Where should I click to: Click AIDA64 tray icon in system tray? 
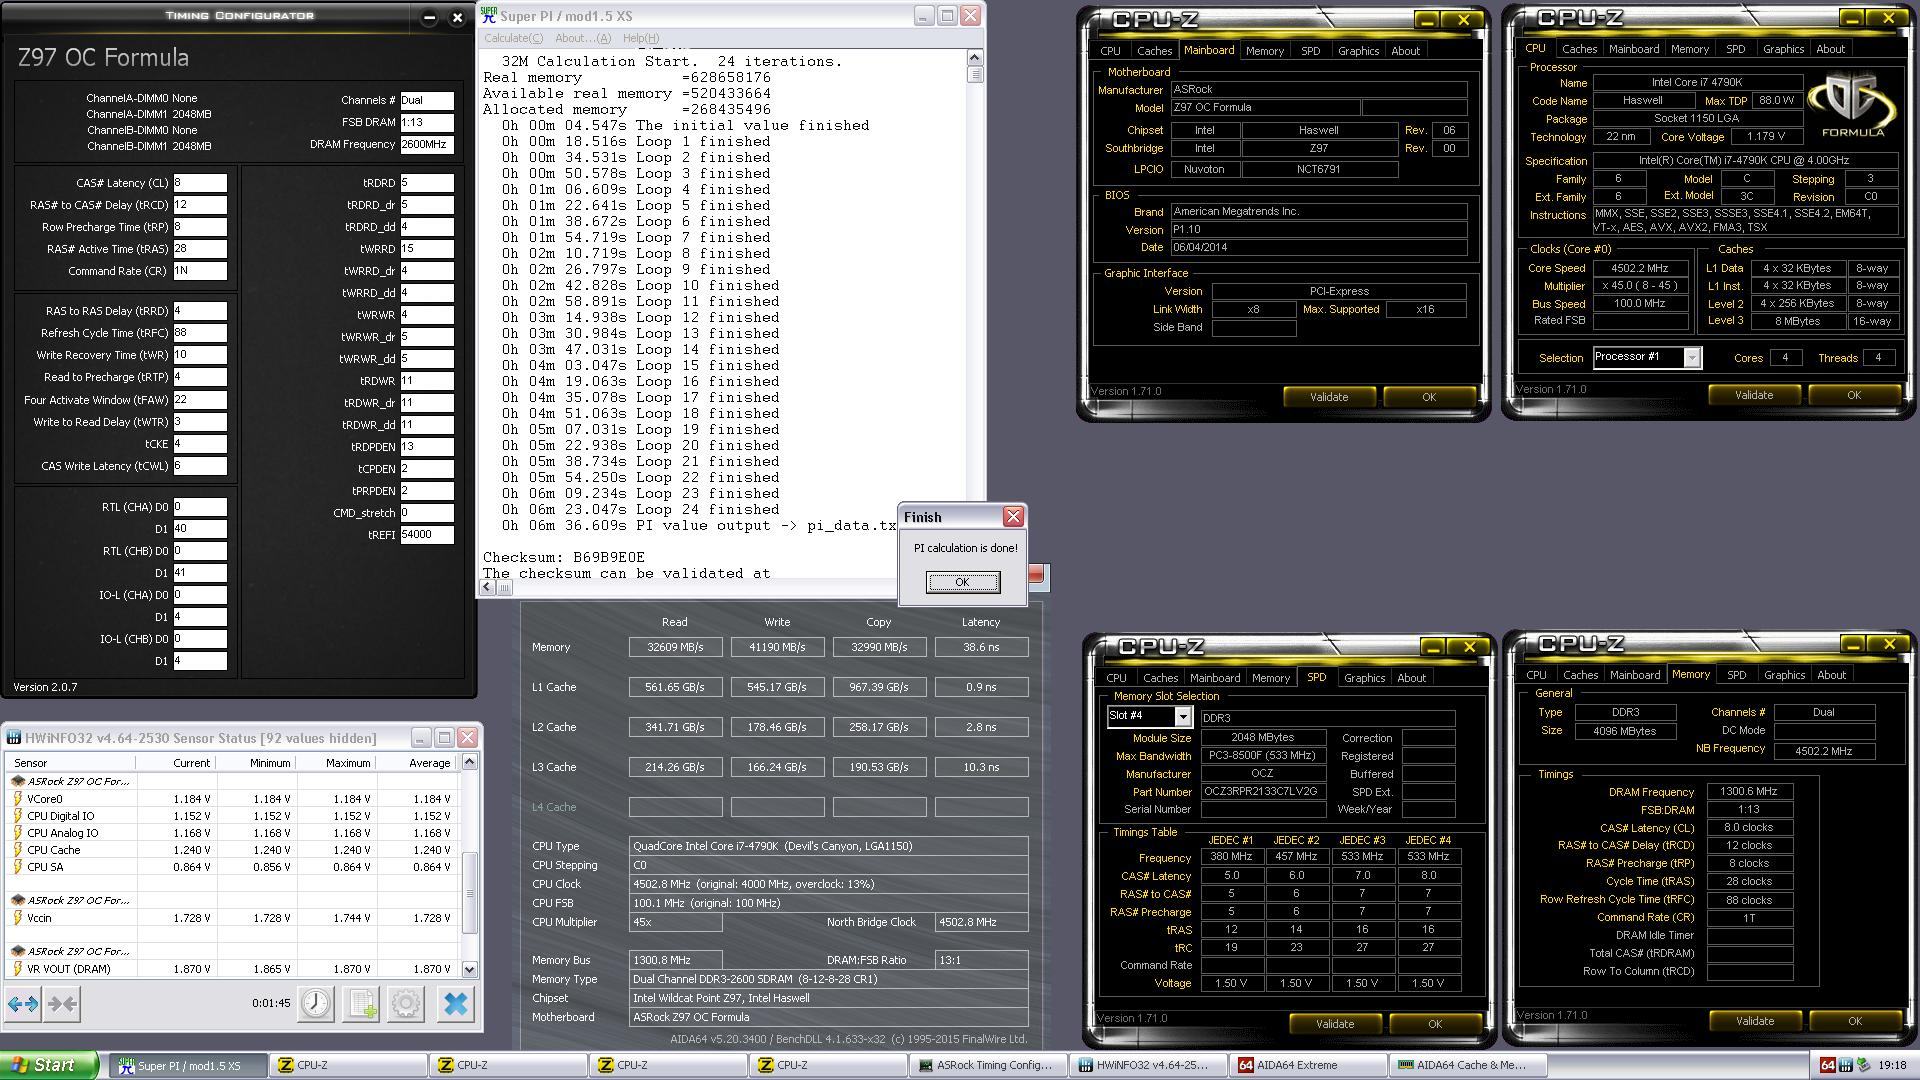1827,1066
